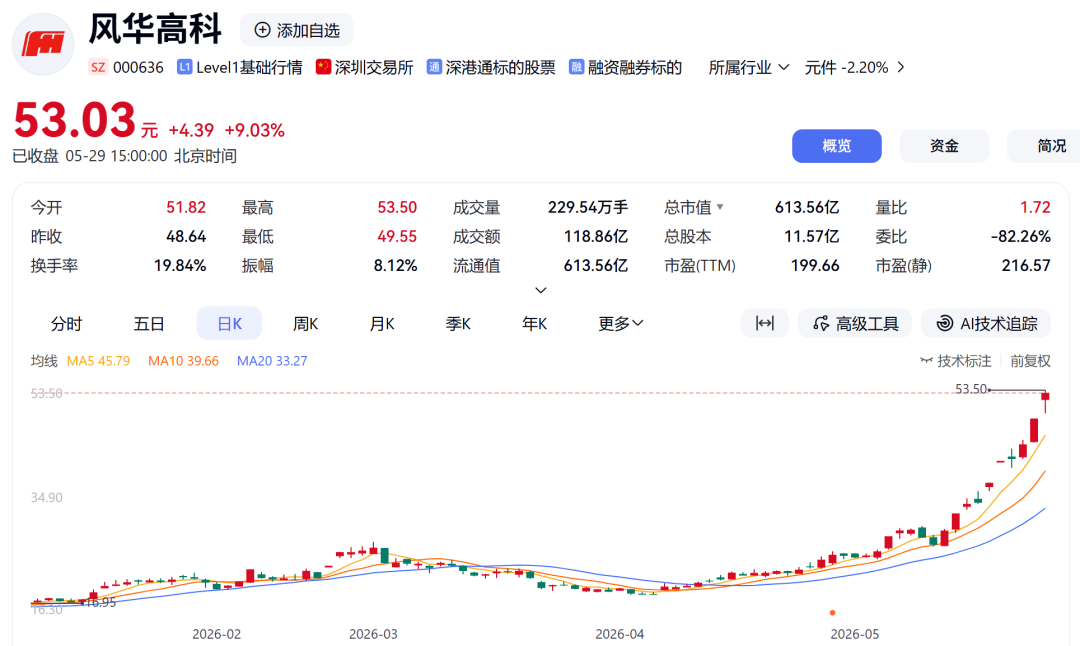The height and width of the screenshot is (646, 1080).
Task: Open 前复权 price adjustment selector
Action: pyautogui.click(x=1030, y=360)
